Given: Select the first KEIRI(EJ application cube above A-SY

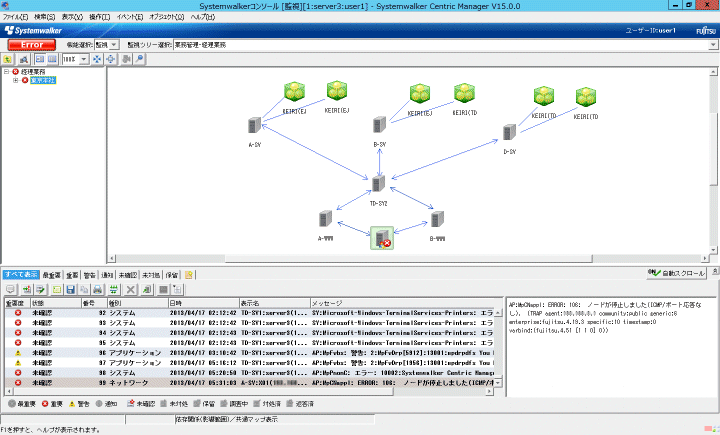Looking at the screenshot, I should [294, 91].
